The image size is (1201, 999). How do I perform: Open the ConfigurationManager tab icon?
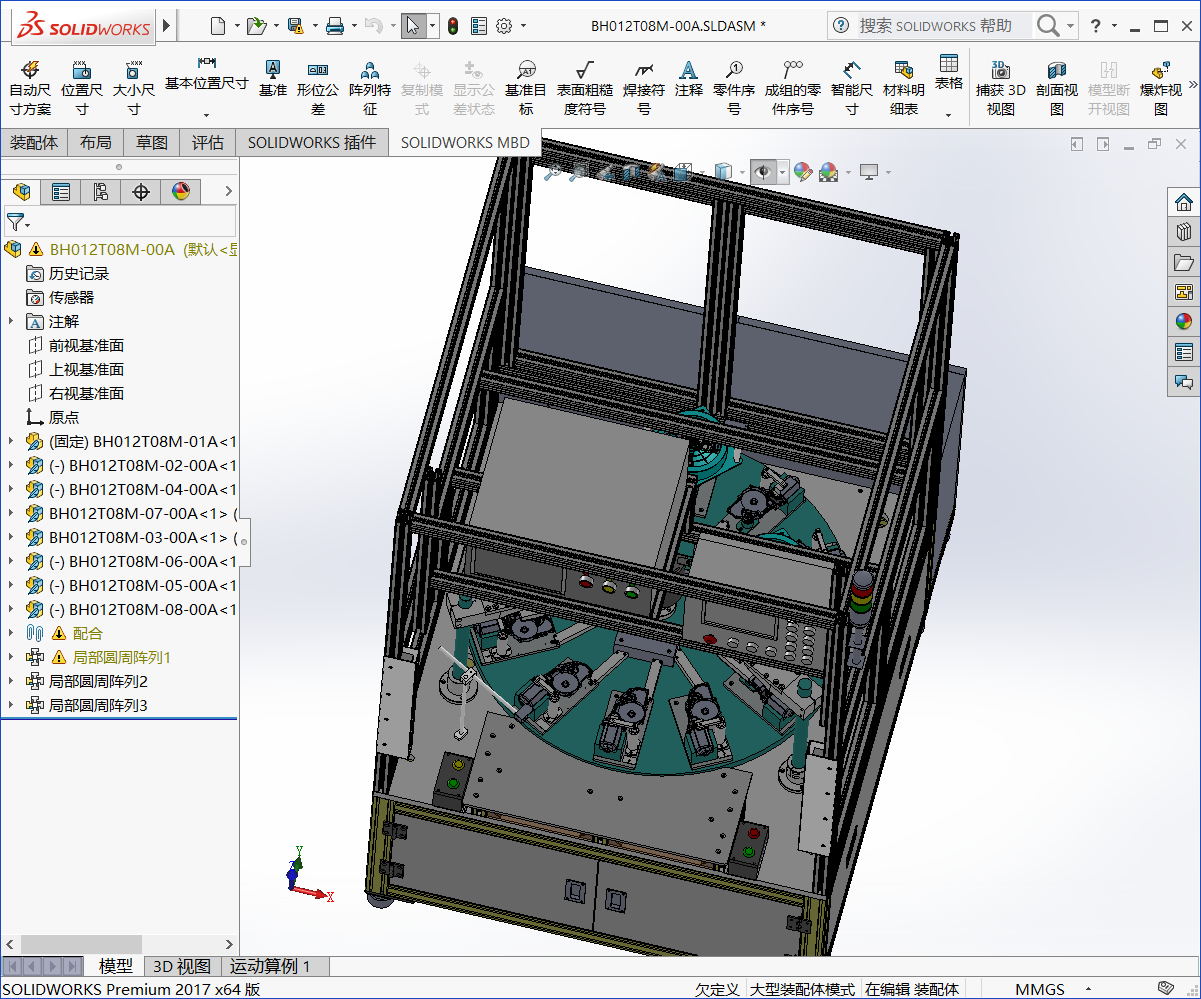pos(101,191)
